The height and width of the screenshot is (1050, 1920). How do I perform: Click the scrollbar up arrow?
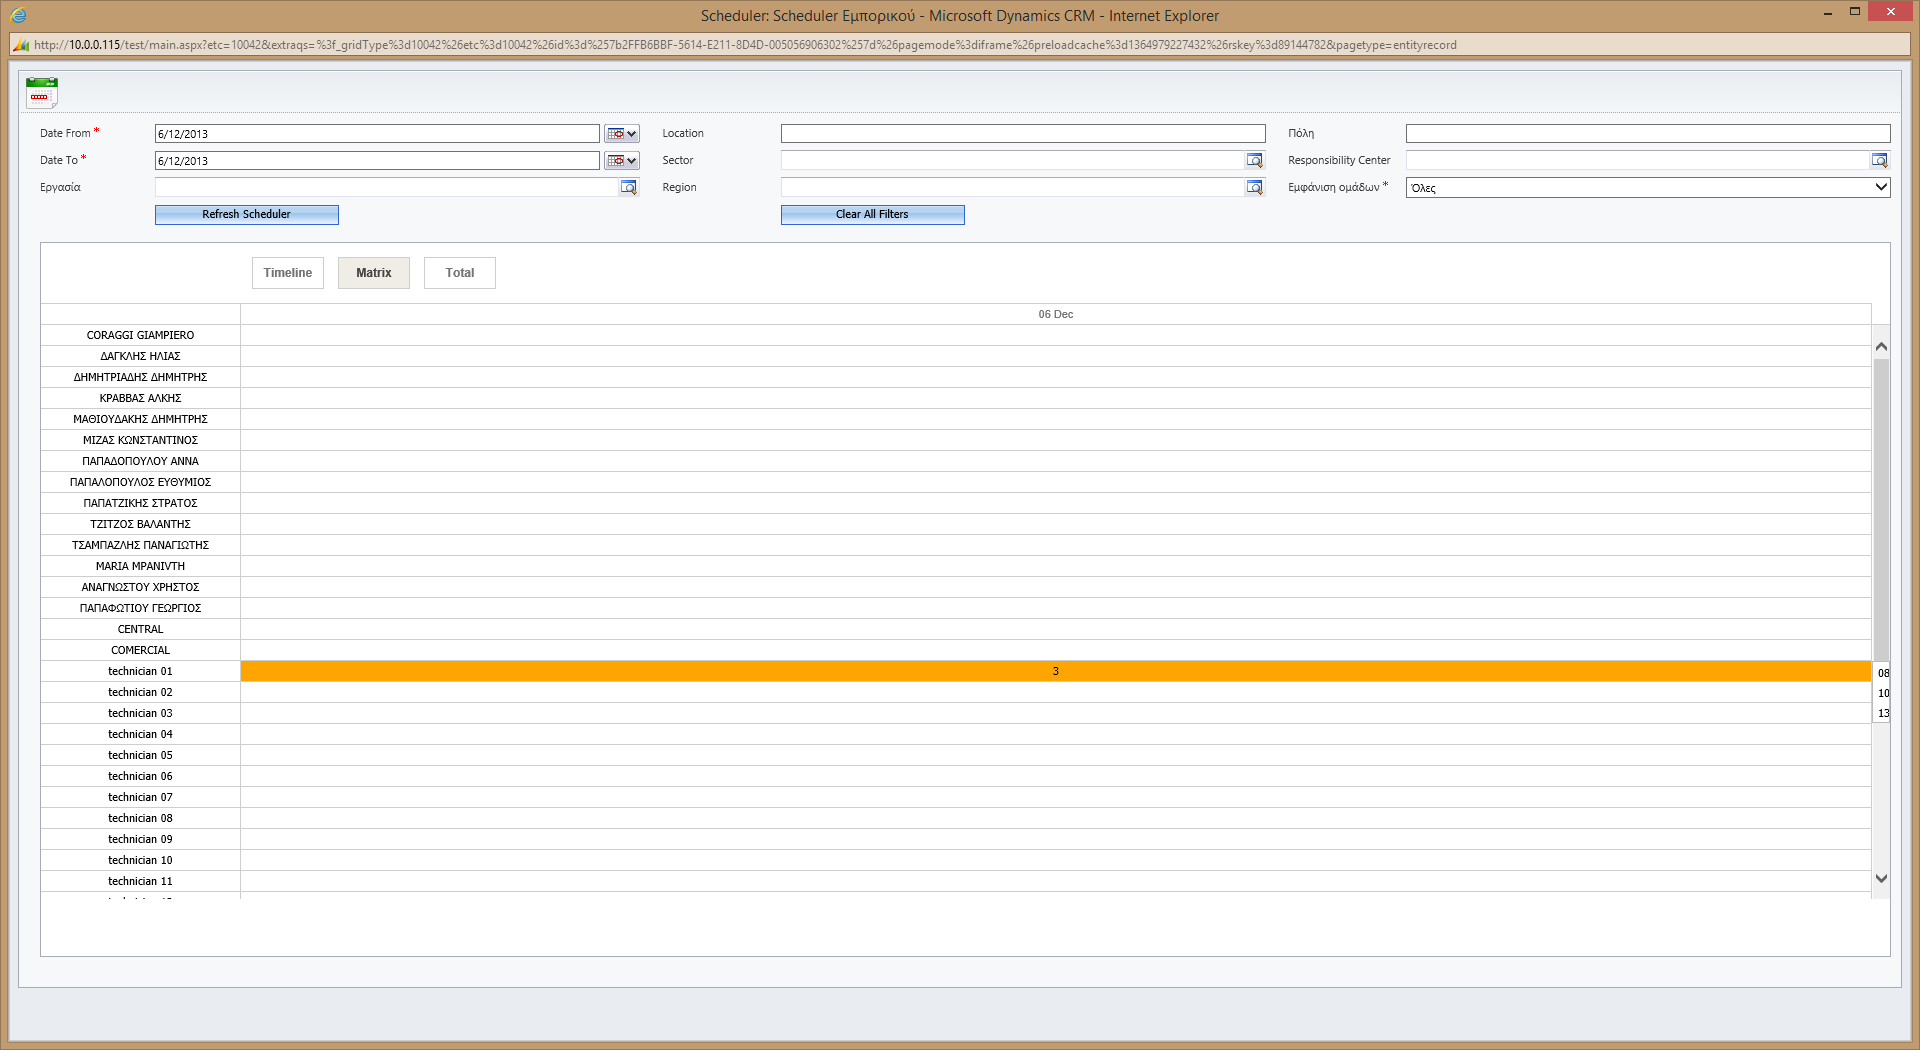1881,346
